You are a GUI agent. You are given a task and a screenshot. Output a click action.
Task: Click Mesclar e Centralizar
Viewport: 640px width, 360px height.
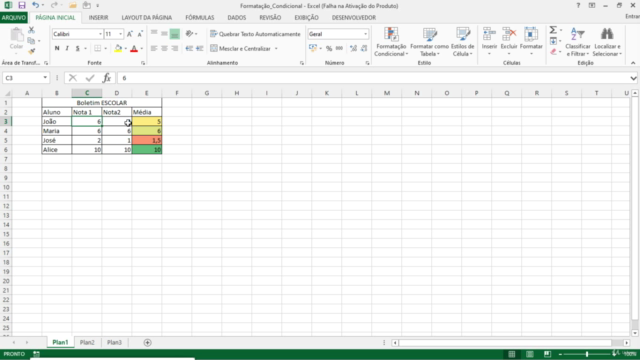pyautogui.click(x=240, y=49)
